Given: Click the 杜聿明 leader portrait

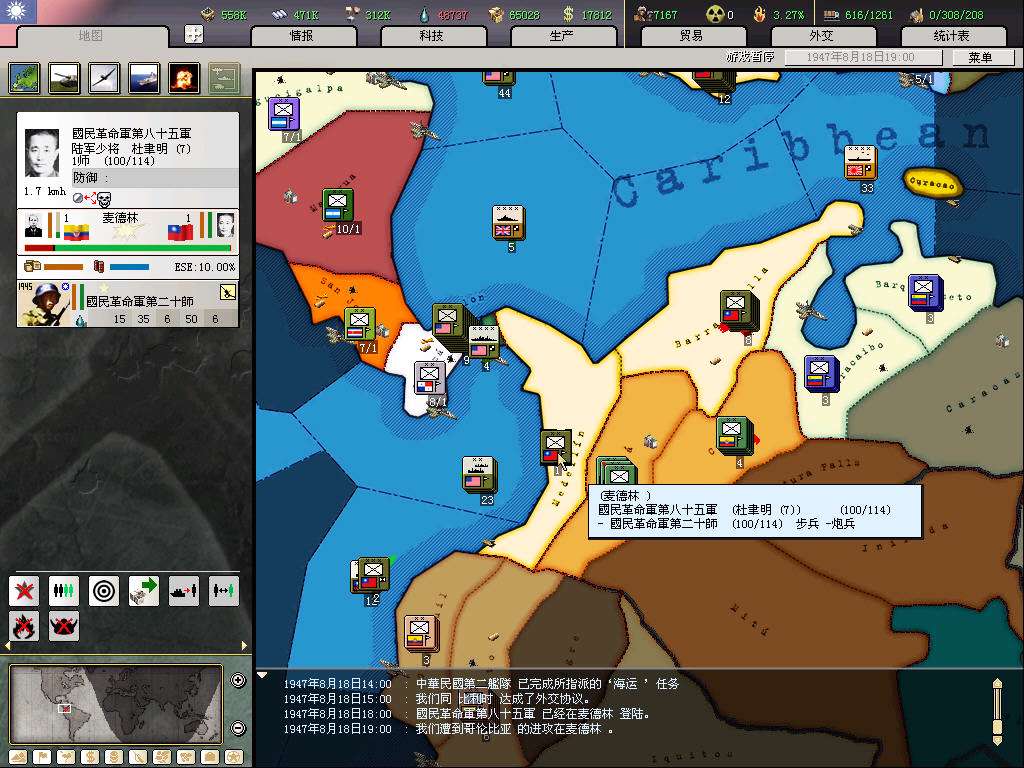Looking at the screenshot, I should click(x=42, y=153).
